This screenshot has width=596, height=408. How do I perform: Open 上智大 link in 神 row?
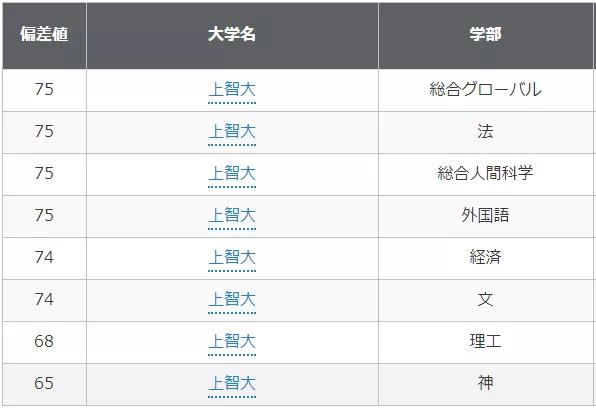232,383
